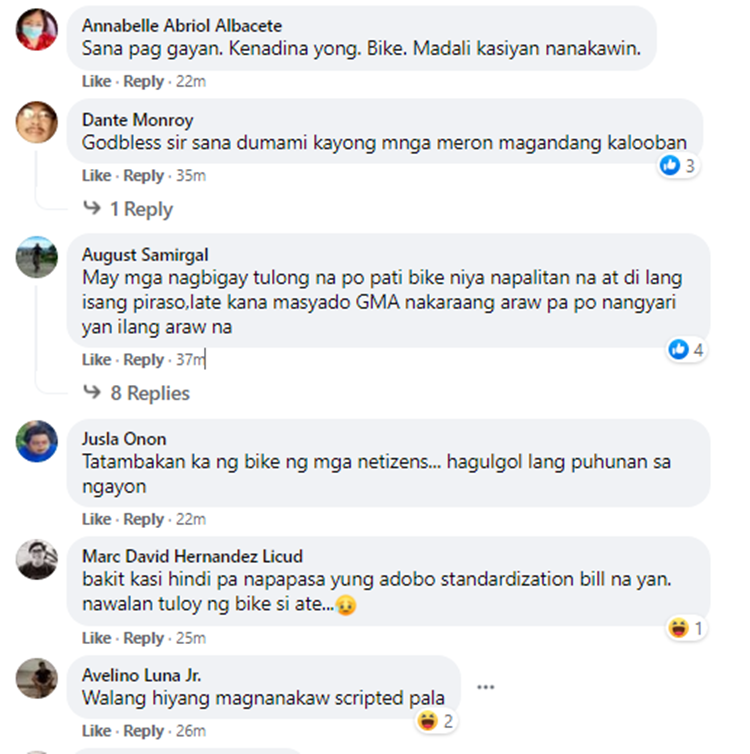Image resolution: width=750 pixels, height=754 pixels.
Task: Click Dante Monroy's avatar
Action: (37, 122)
